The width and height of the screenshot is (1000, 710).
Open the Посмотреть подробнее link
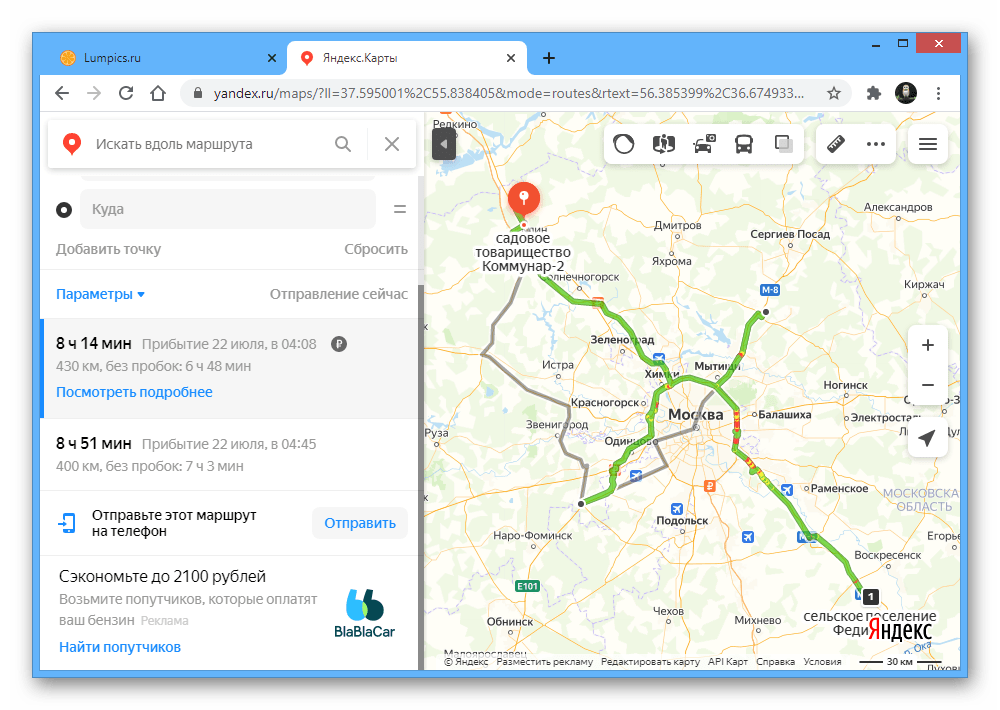pyautogui.click(x=134, y=392)
